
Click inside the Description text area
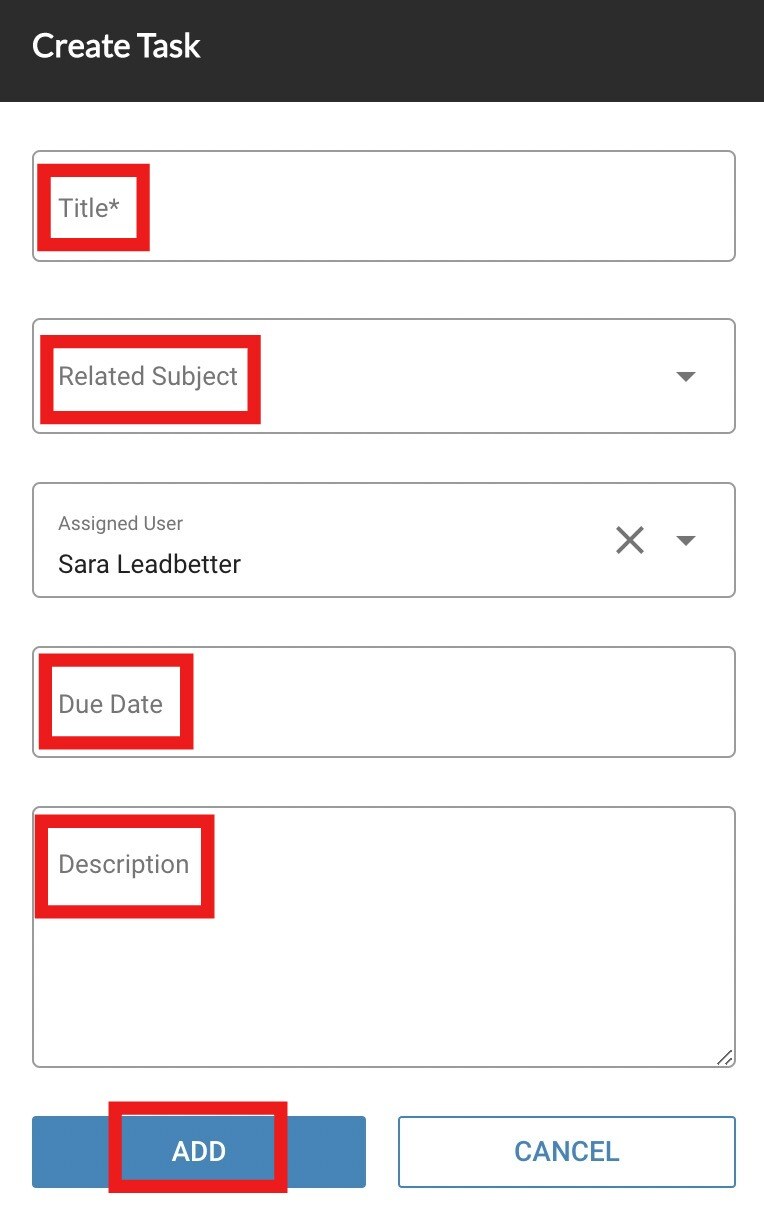(384, 937)
